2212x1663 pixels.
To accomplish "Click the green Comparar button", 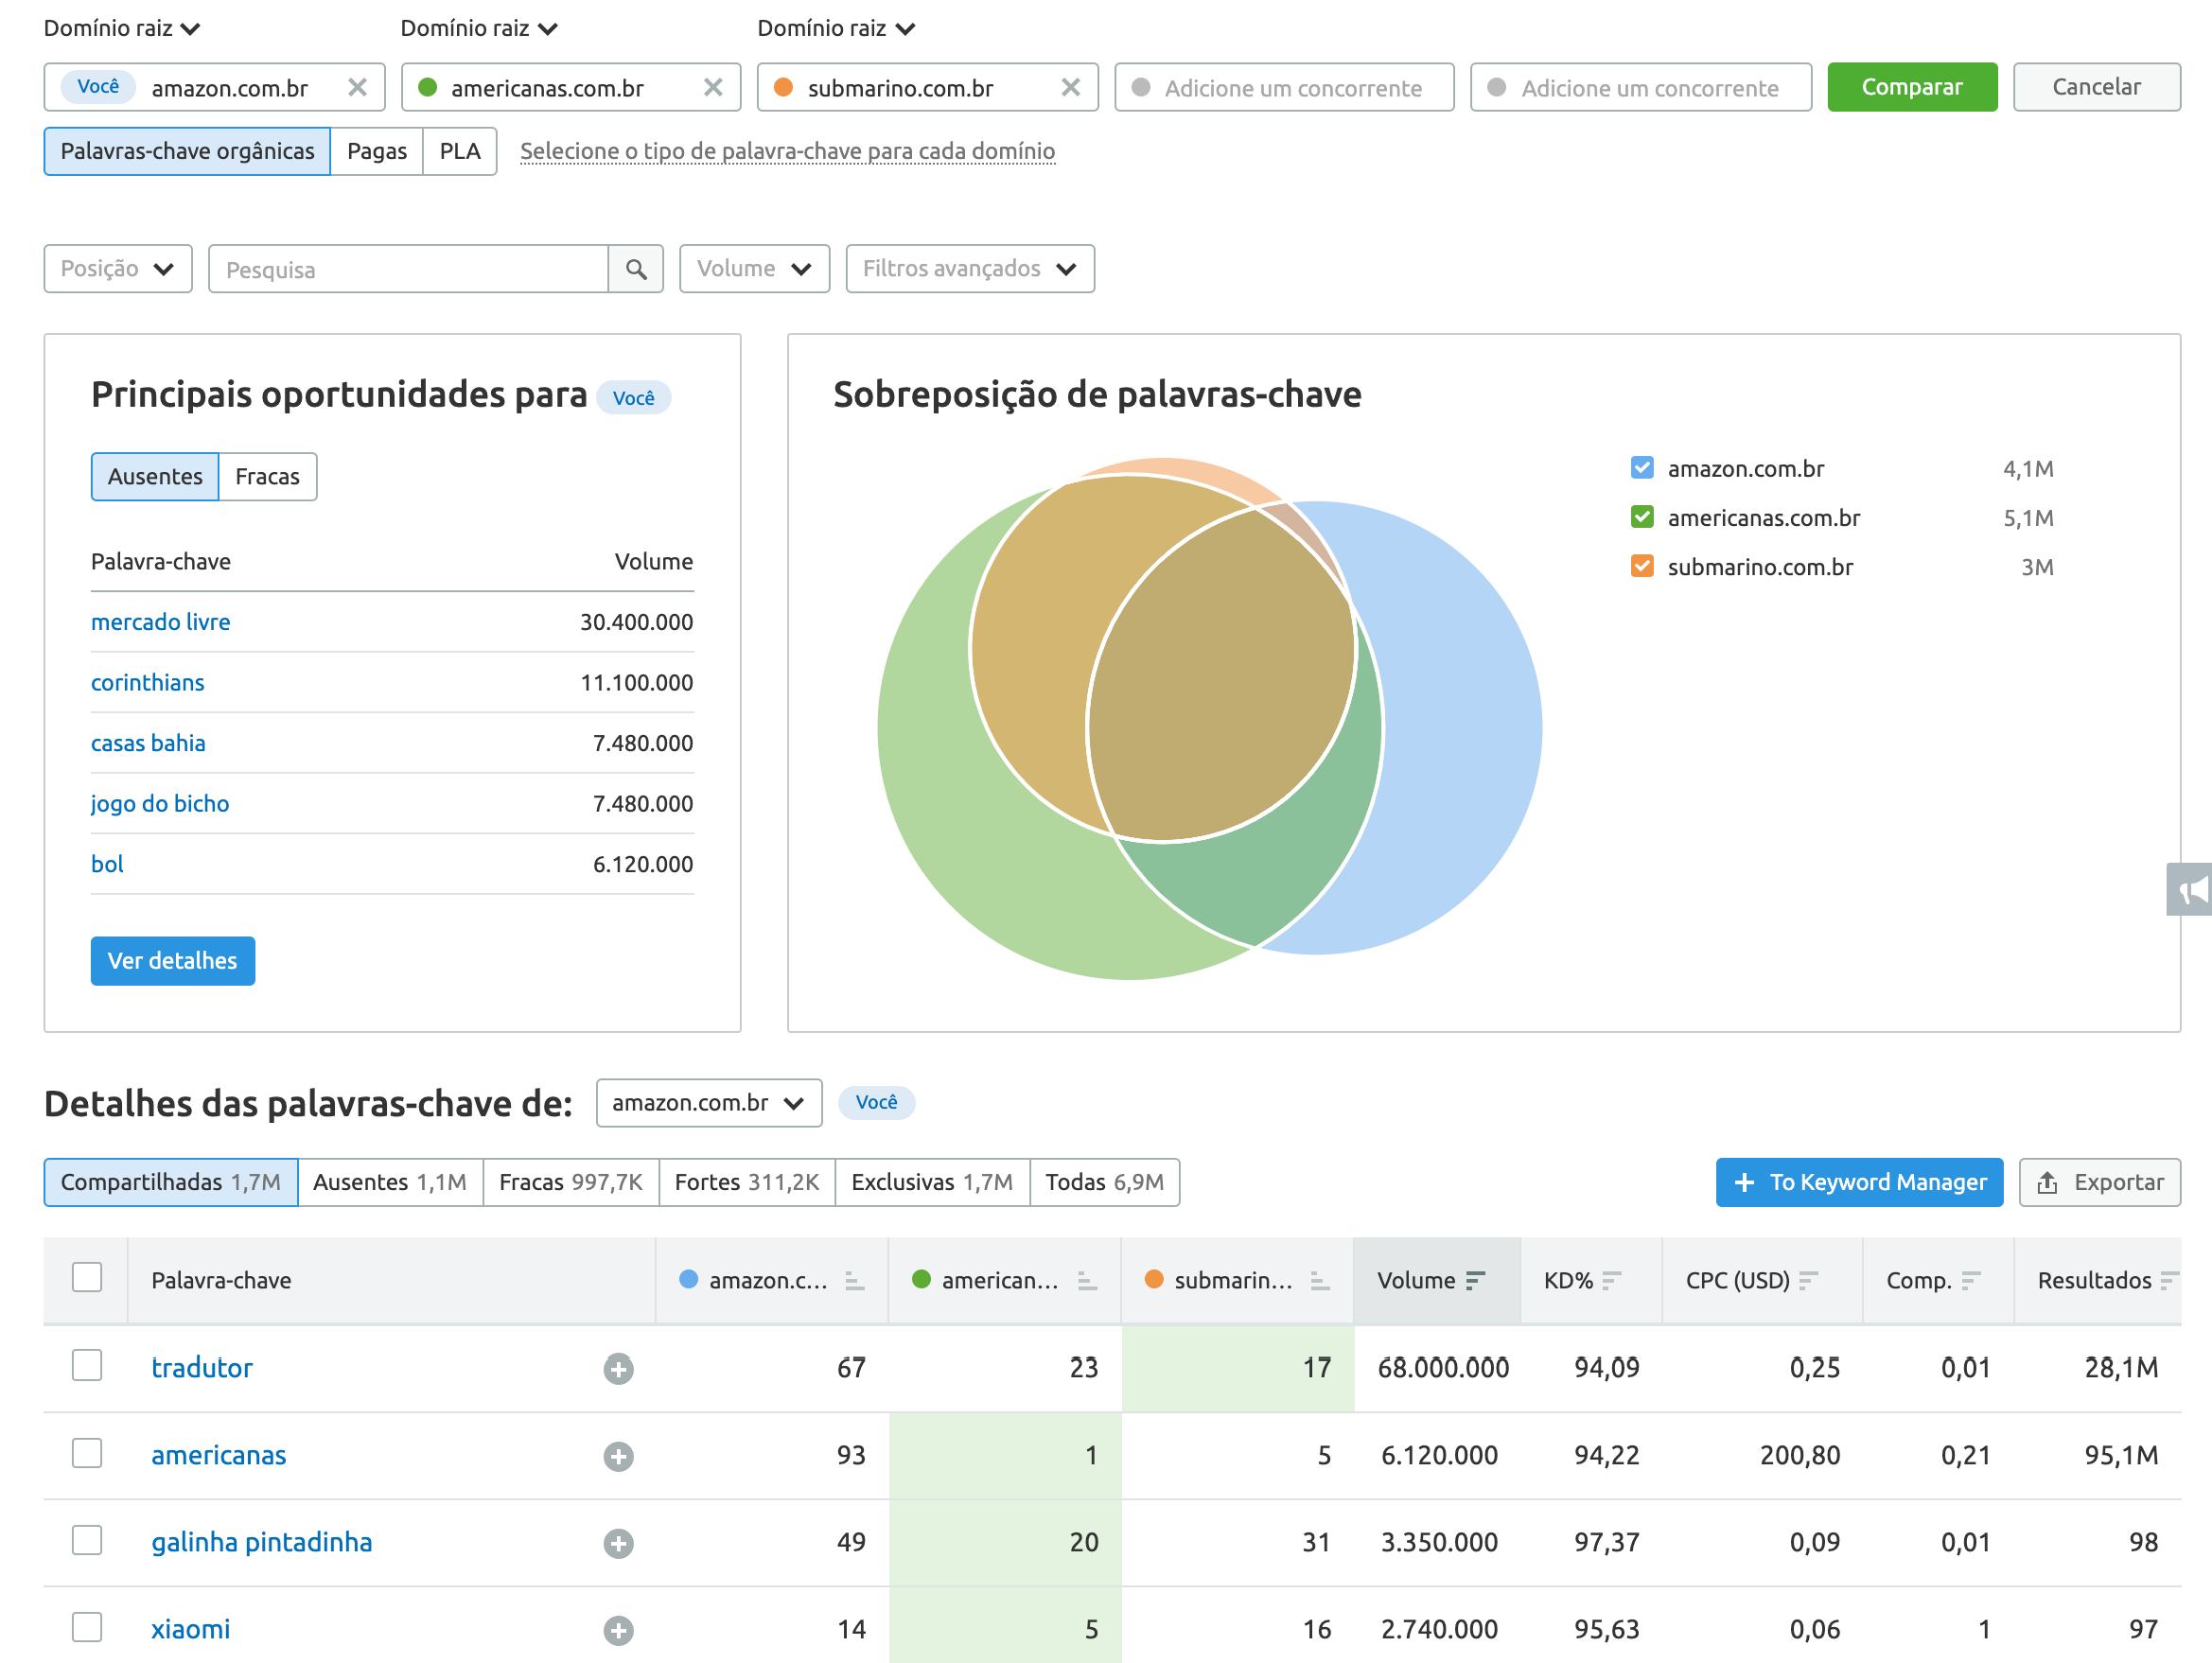I will click(x=1912, y=87).
